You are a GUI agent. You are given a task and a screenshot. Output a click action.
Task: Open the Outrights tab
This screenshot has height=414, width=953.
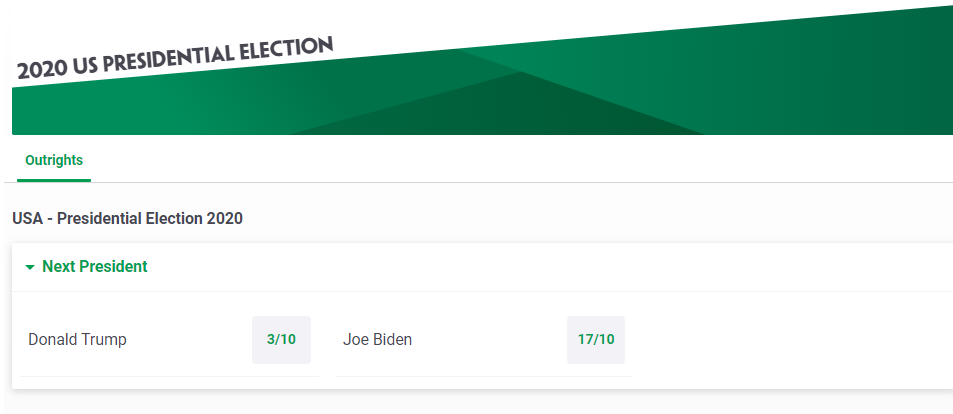[54, 160]
